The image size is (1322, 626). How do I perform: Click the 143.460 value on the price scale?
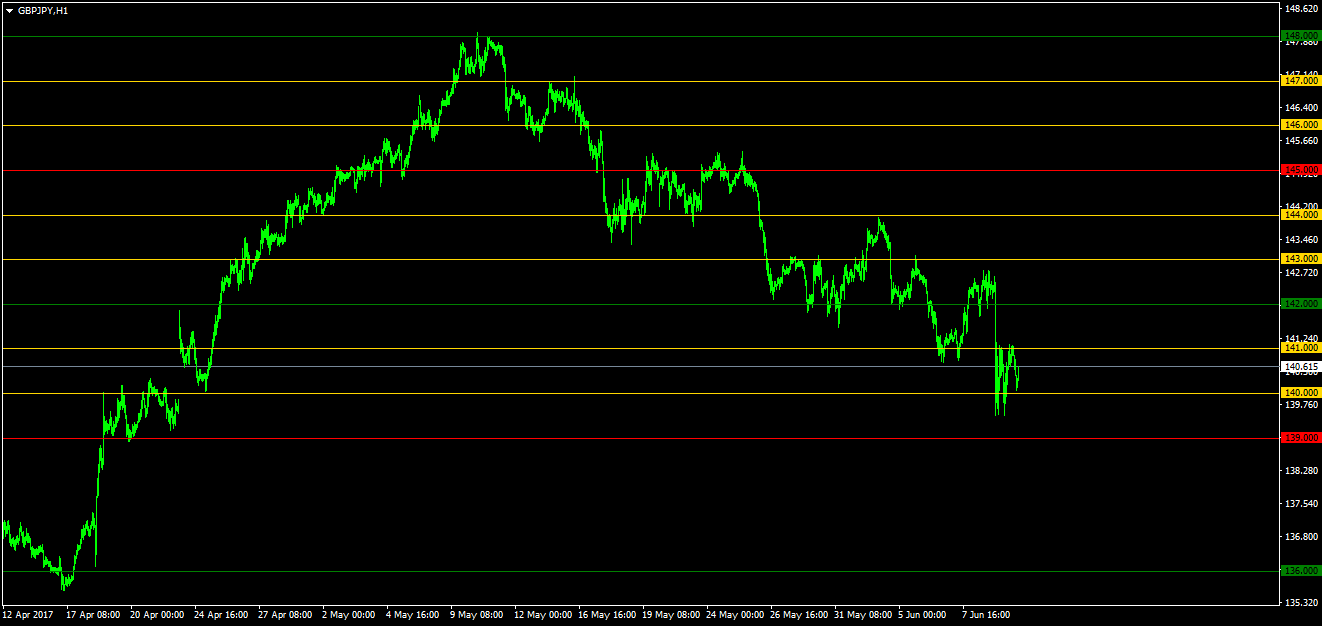[x=1301, y=240]
